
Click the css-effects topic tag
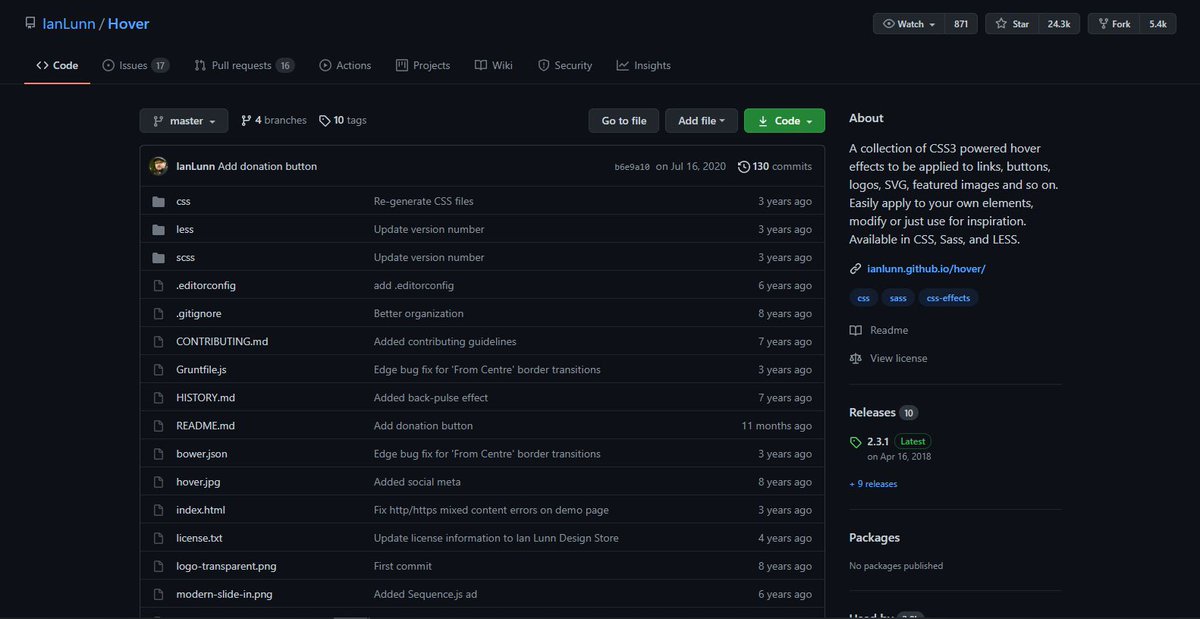click(x=949, y=297)
